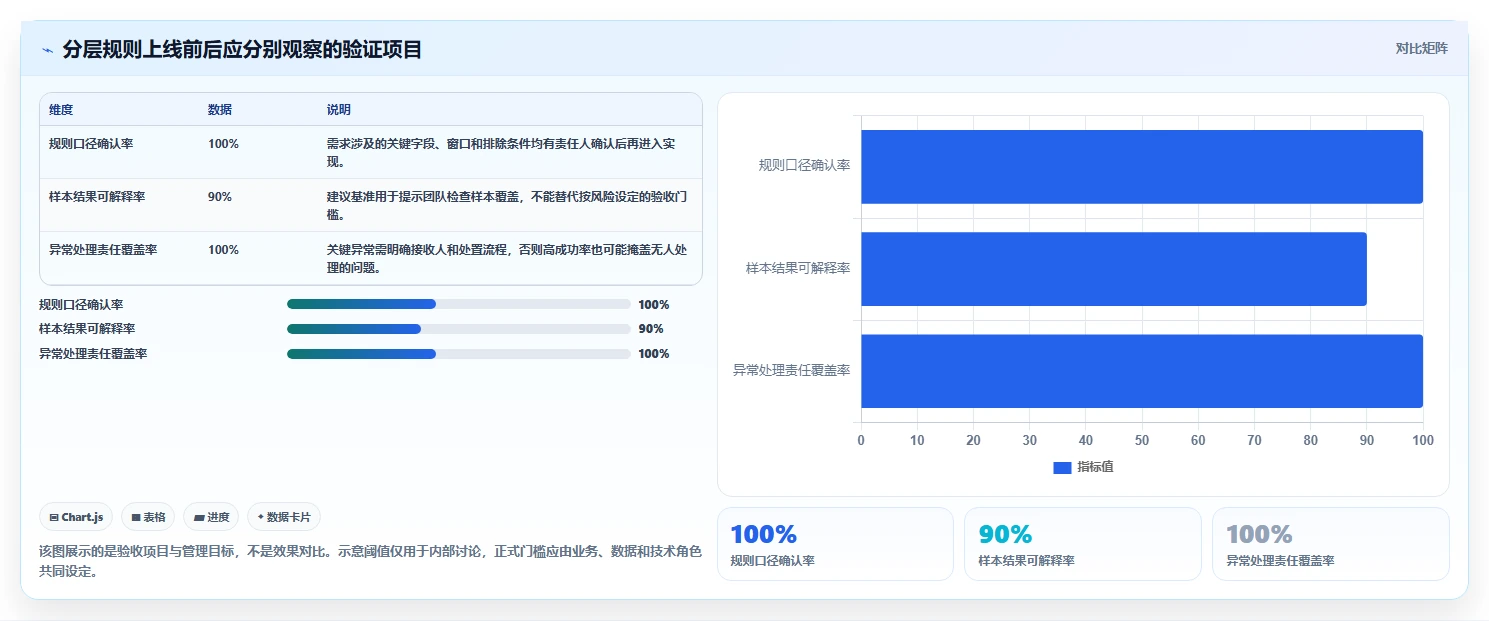
Task: Click the 规则口径确认率 chart bar
Action: (1141, 167)
